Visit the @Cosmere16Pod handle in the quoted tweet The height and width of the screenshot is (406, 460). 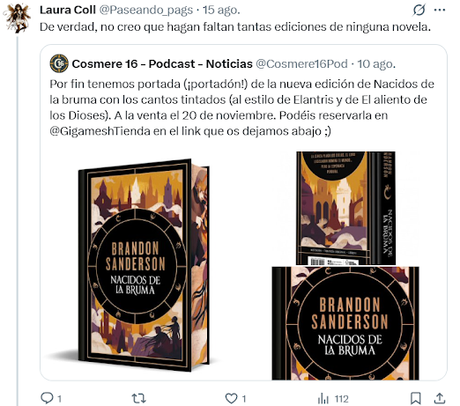301,64
